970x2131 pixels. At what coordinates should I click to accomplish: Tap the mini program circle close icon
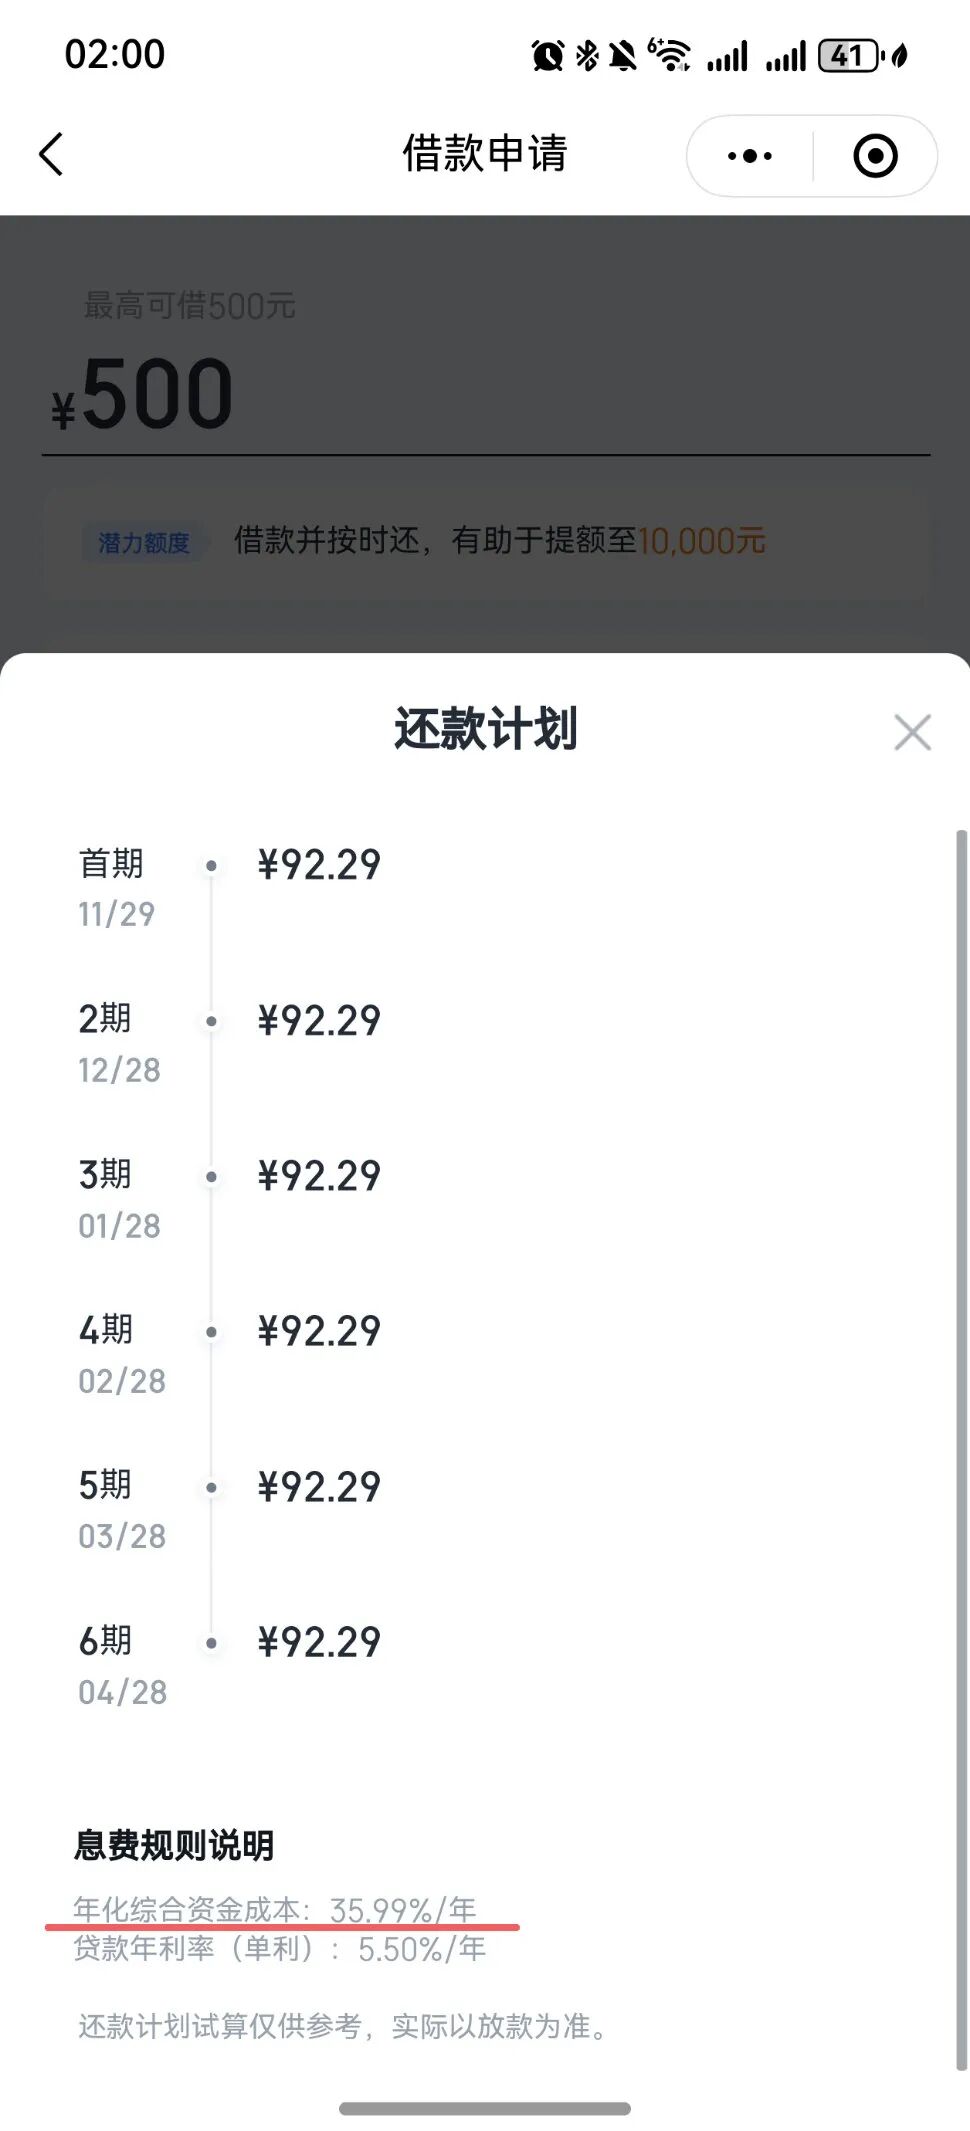[x=875, y=156]
